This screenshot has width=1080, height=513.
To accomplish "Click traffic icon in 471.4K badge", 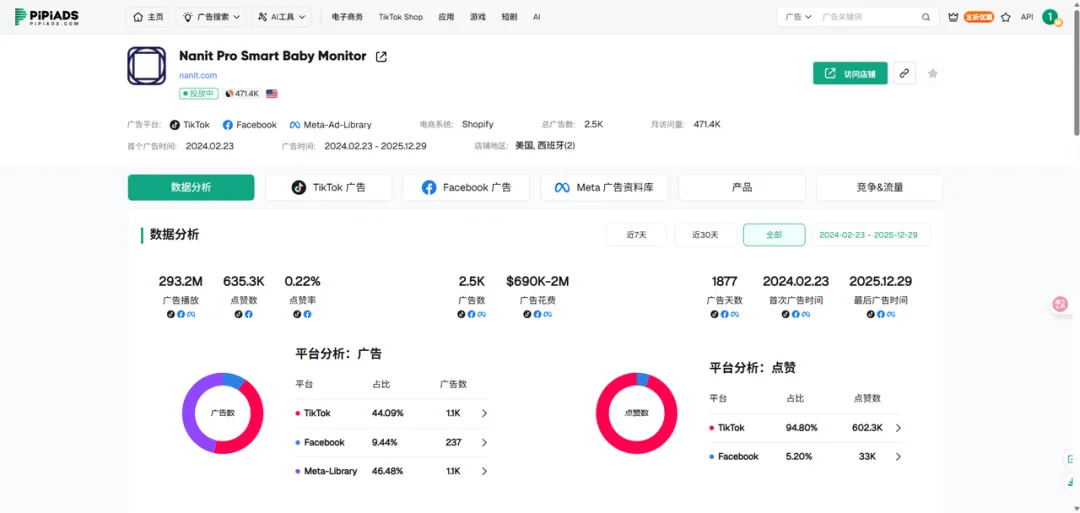I will click(x=229, y=94).
